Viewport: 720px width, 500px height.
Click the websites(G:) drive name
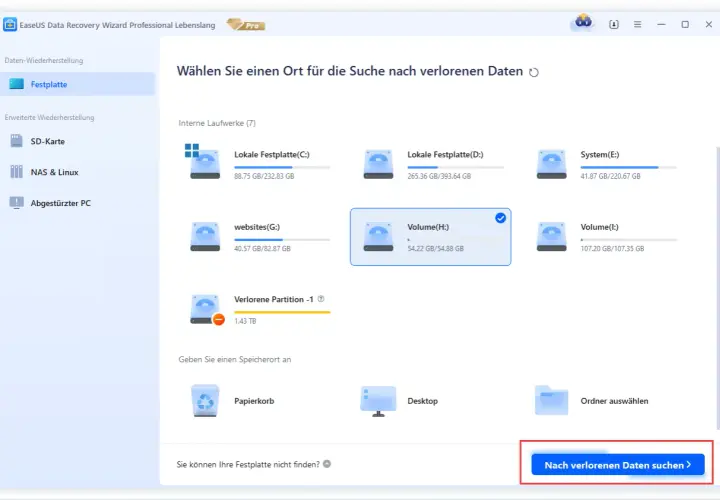pyautogui.click(x=257, y=227)
